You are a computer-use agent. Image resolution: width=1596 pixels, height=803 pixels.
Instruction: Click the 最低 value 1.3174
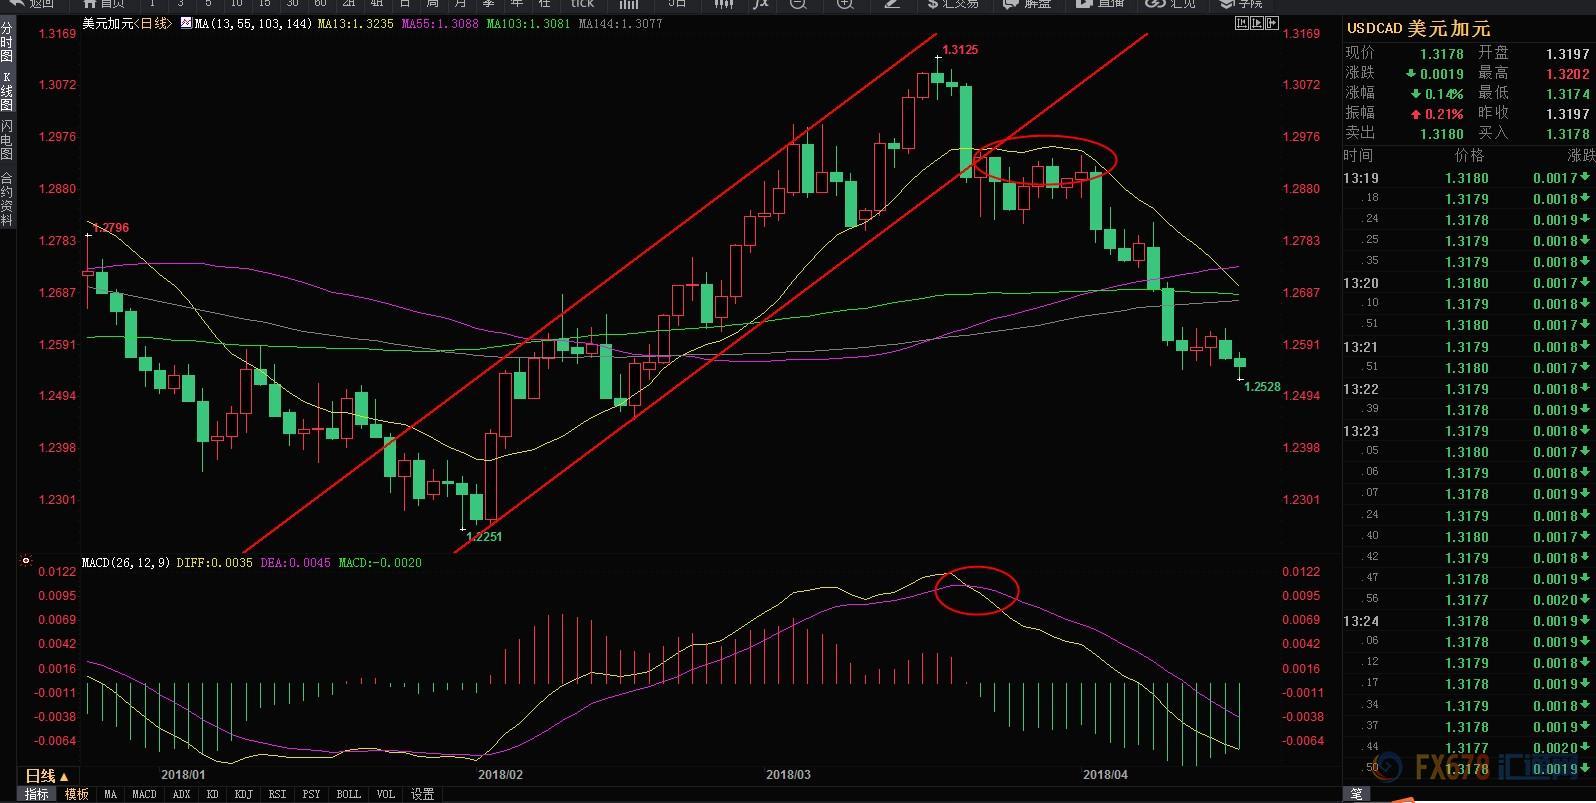click(1567, 94)
